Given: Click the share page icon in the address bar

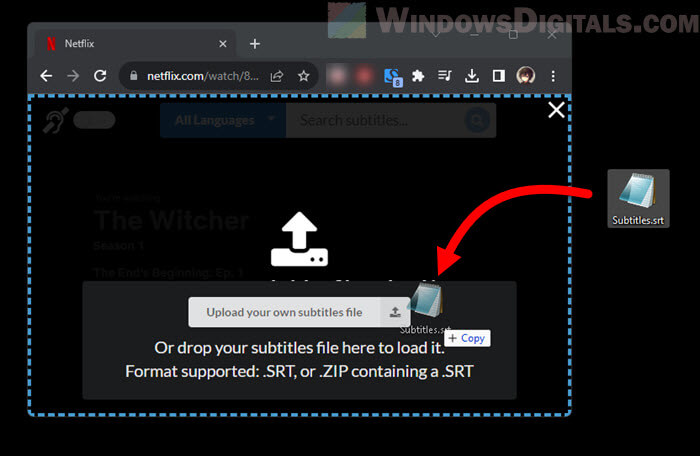Looking at the screenshot, I should tap(277, 76).
